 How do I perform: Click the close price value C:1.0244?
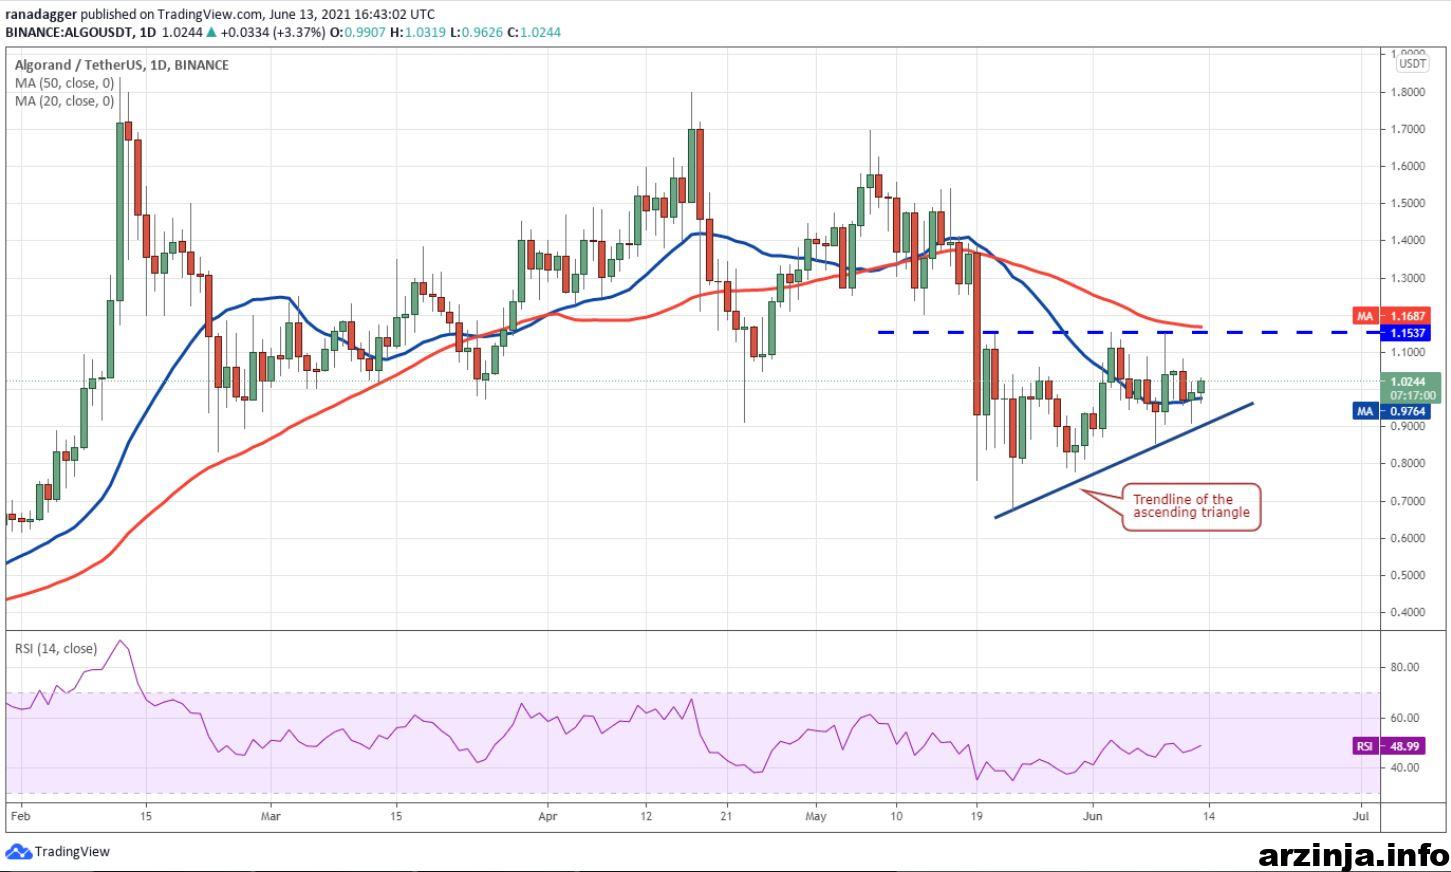[x=534, y=32]
